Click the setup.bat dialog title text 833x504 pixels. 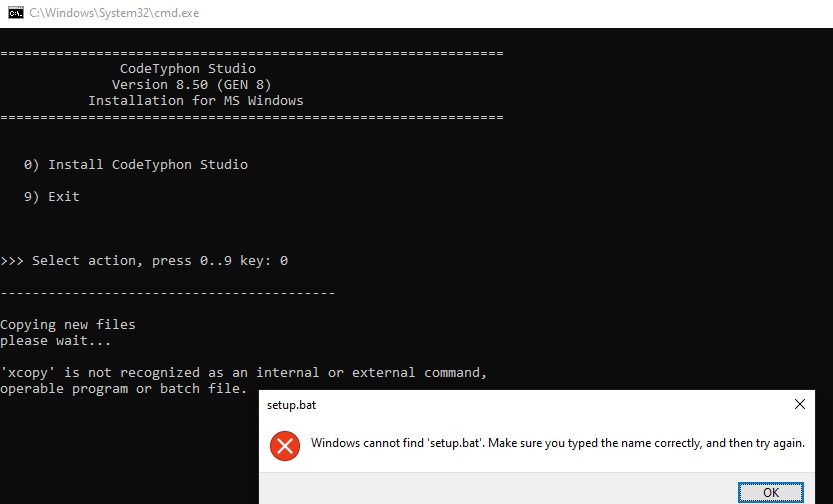pyautogui.click(x=291, y=405)
